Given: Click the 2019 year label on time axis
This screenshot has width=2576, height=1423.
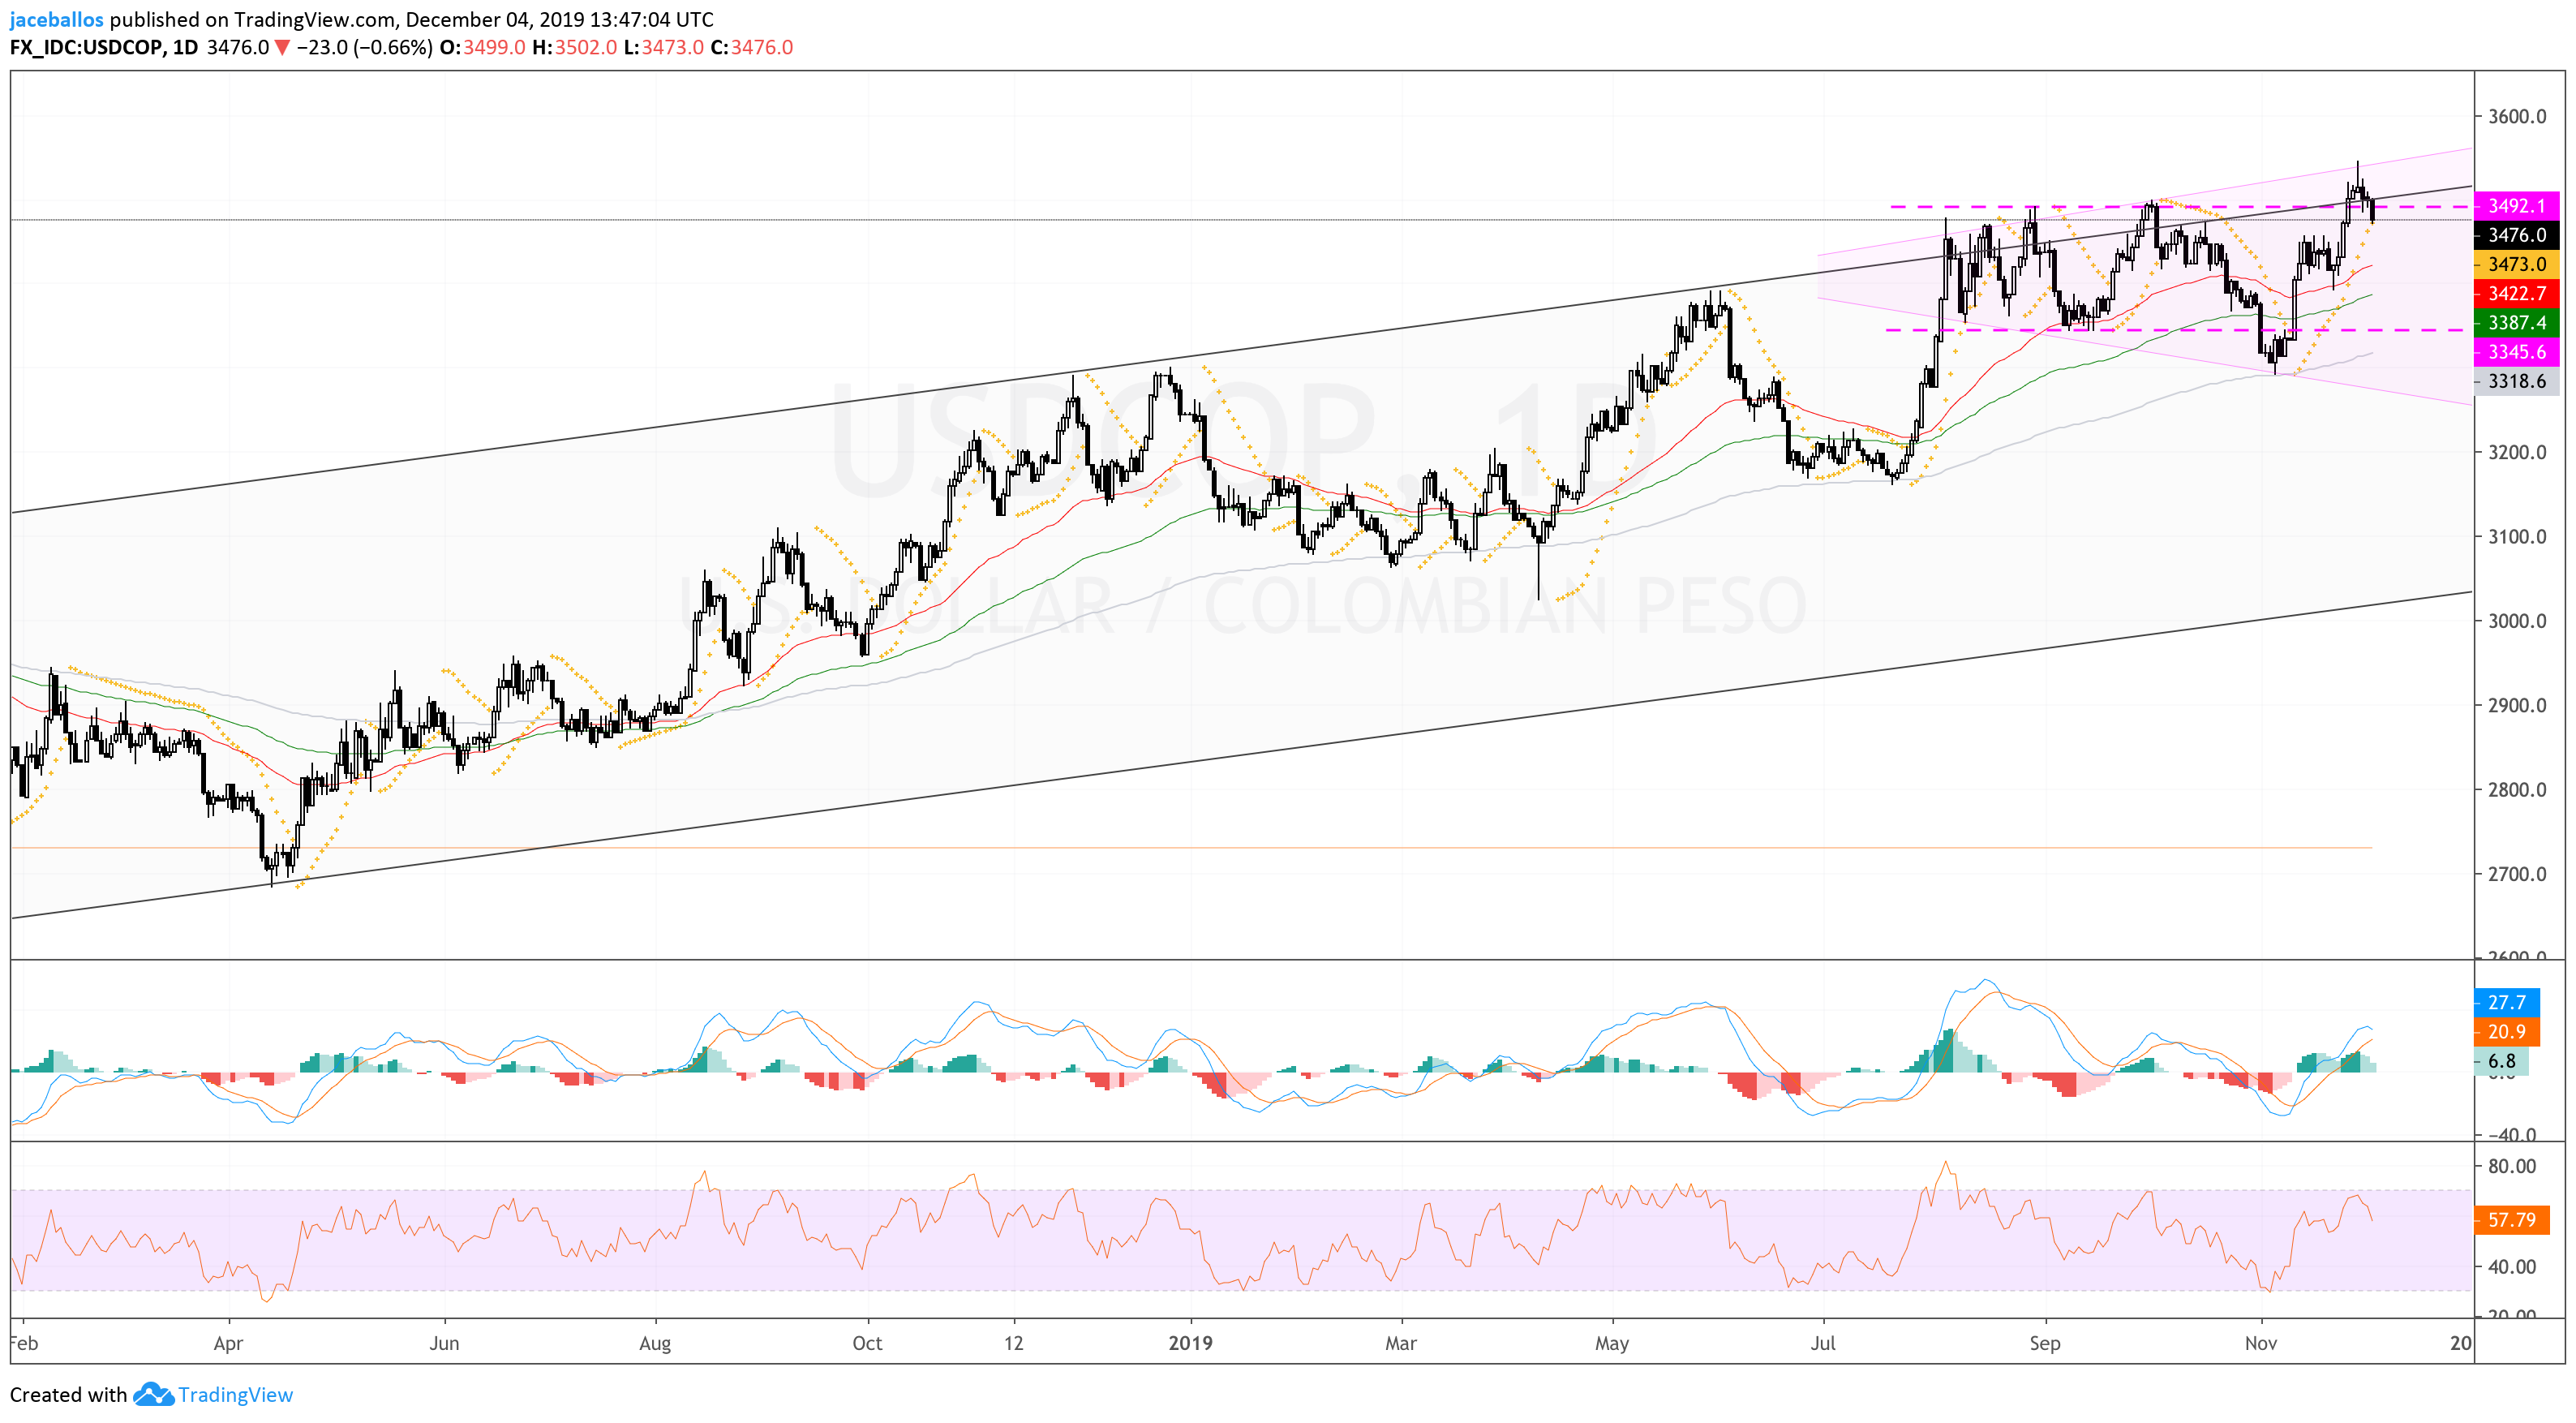Looking at the screenshot, I should [x=1190, y=1343].
